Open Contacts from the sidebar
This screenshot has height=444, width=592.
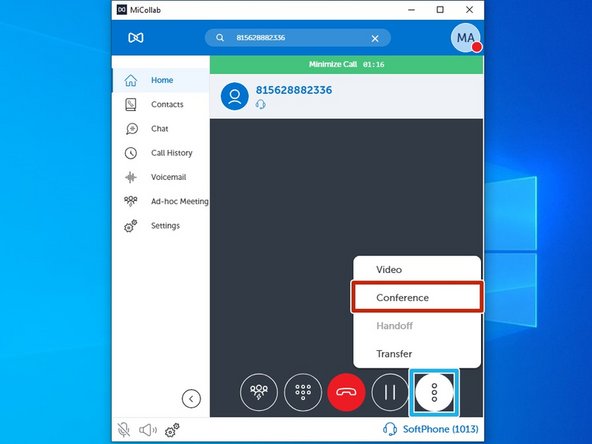[161, 104]
